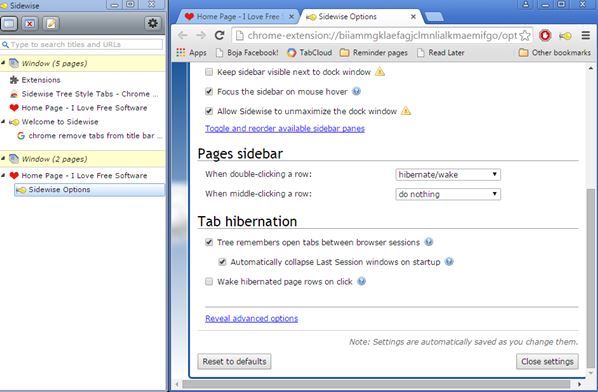The height and width of the screenshot is (392, 598).
Task: Collapse the Window (5 pages) tree node
Action: click(x=3, y=63)
